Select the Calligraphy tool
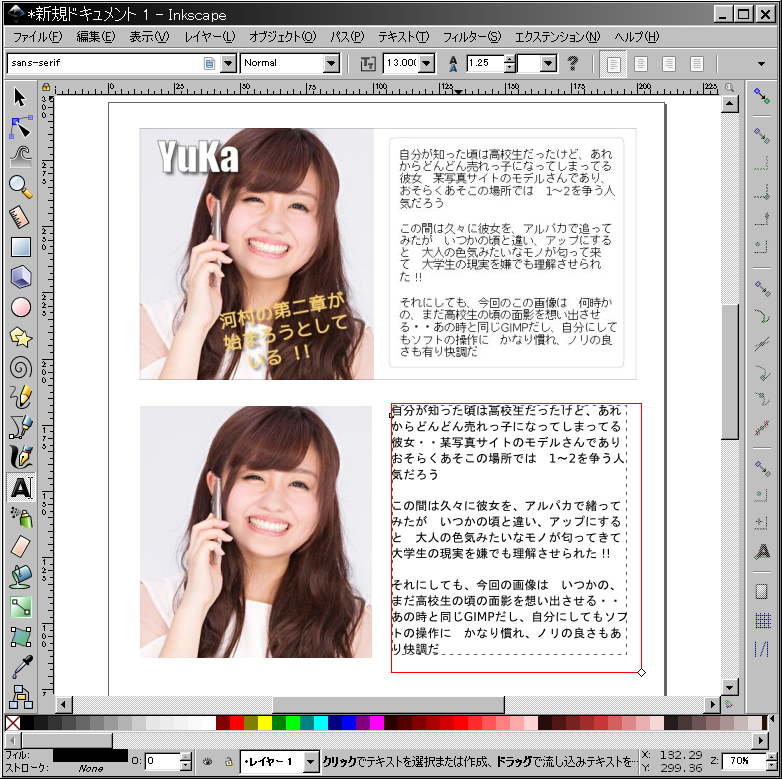The image size is (782, 779). click(x=20, y=457)
